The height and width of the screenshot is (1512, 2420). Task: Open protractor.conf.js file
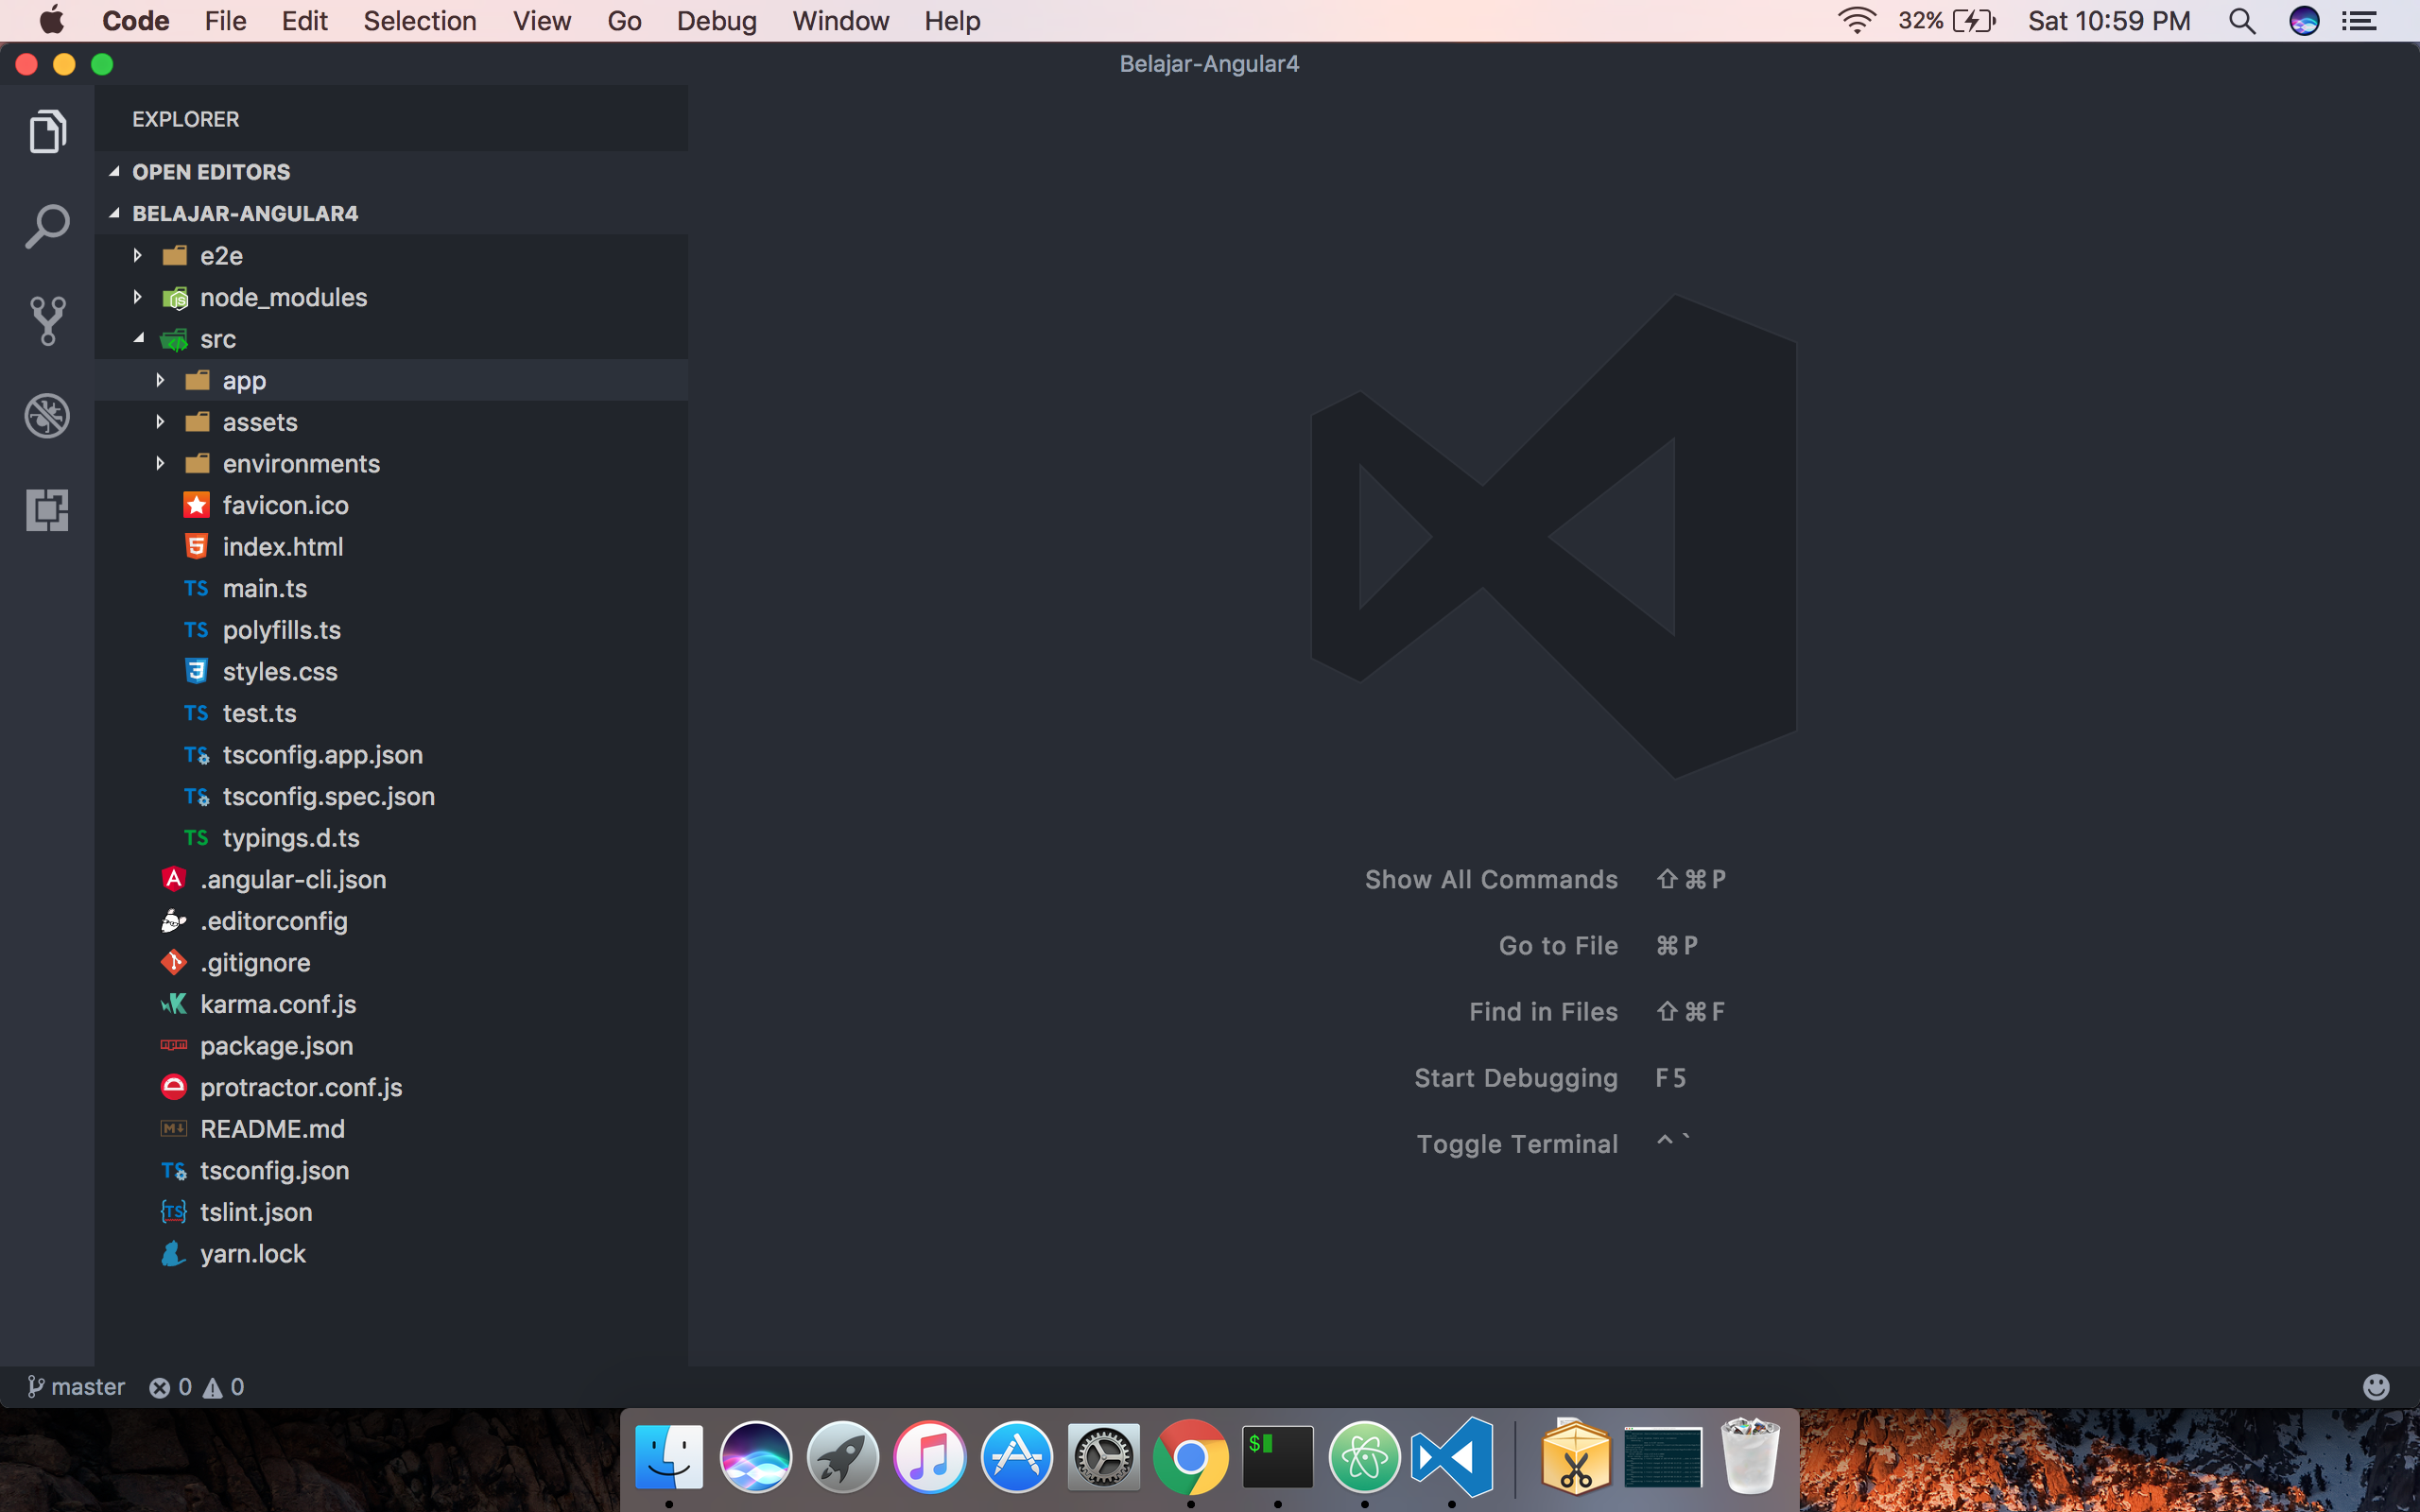[x=391, y=1088]
